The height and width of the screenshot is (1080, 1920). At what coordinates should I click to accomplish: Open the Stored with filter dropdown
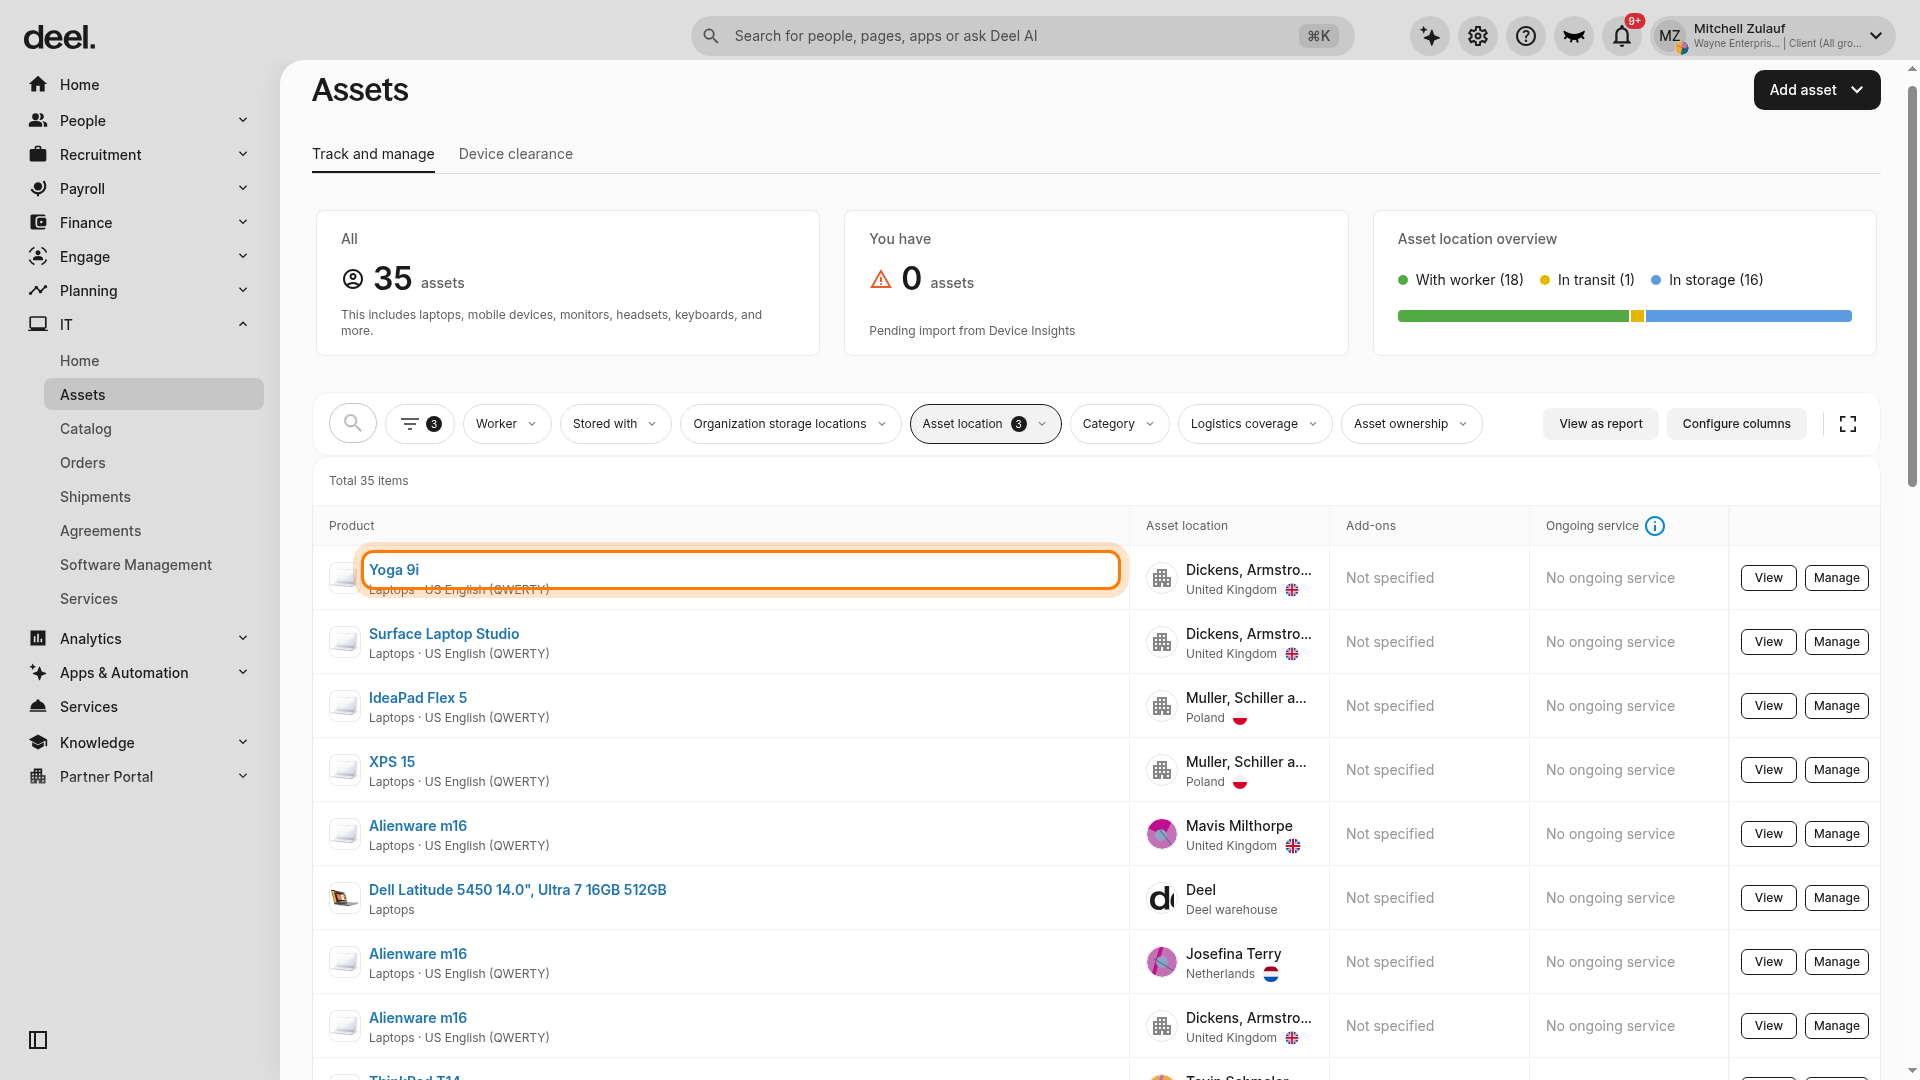coord(616,424)
